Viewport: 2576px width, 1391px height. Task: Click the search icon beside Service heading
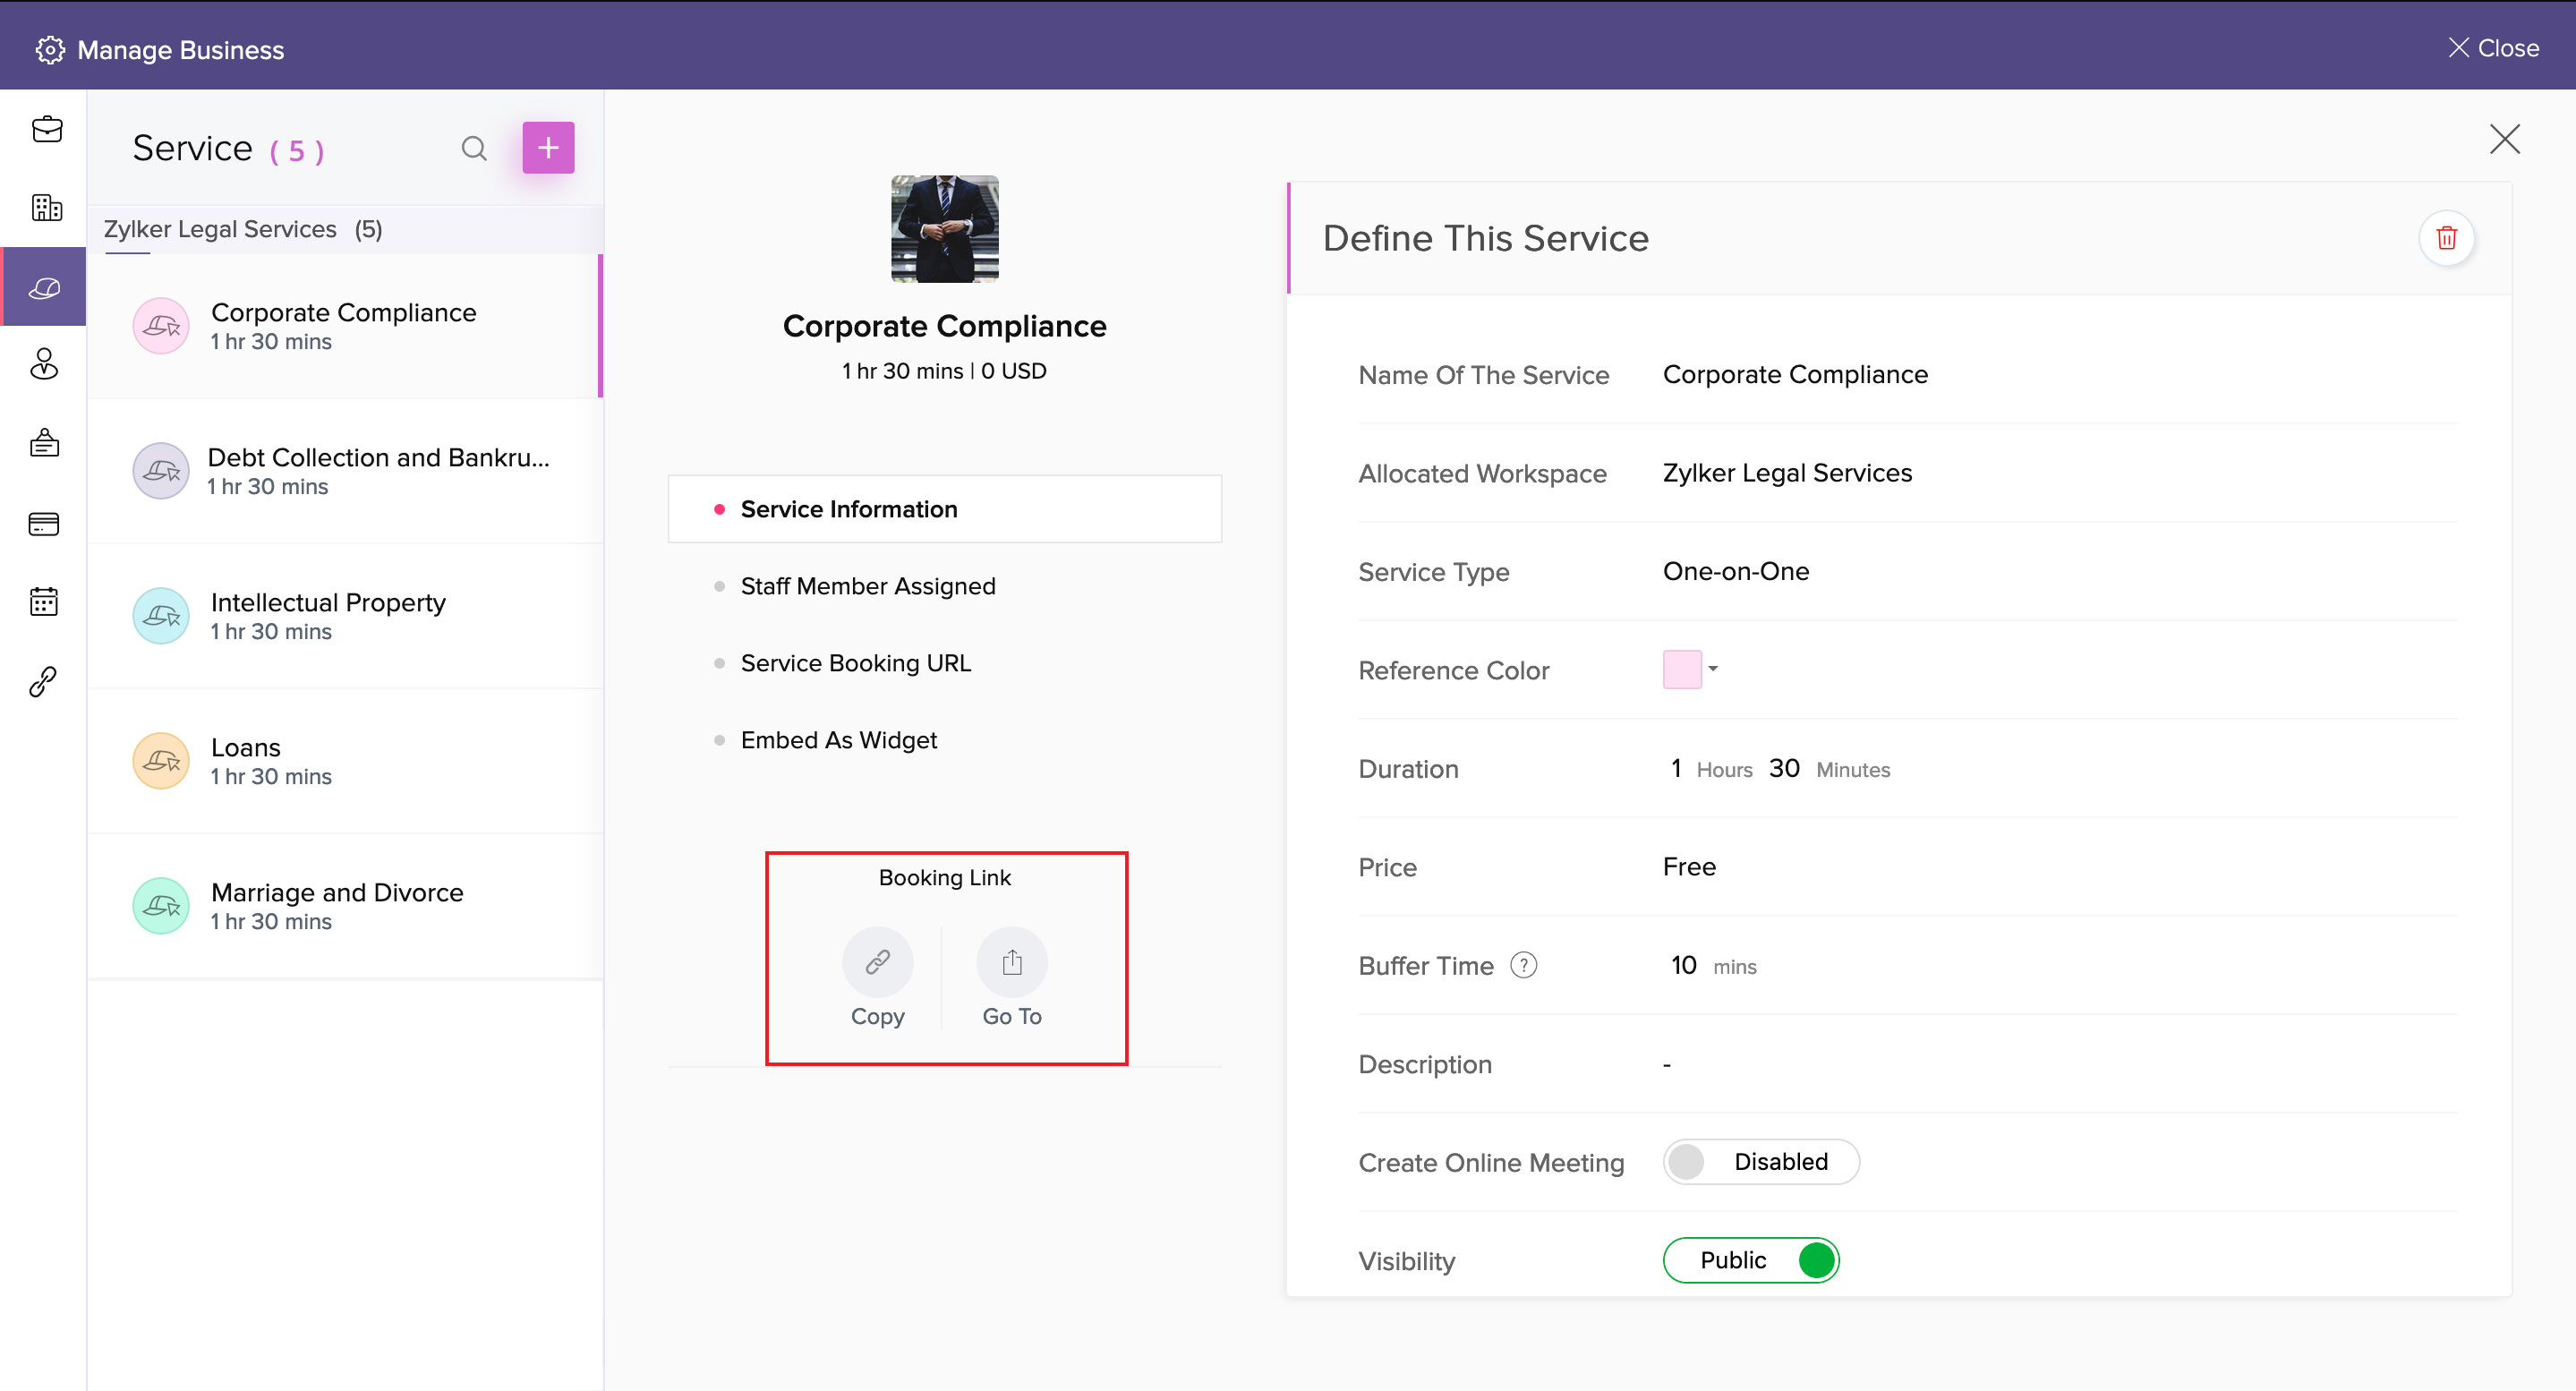474,149
